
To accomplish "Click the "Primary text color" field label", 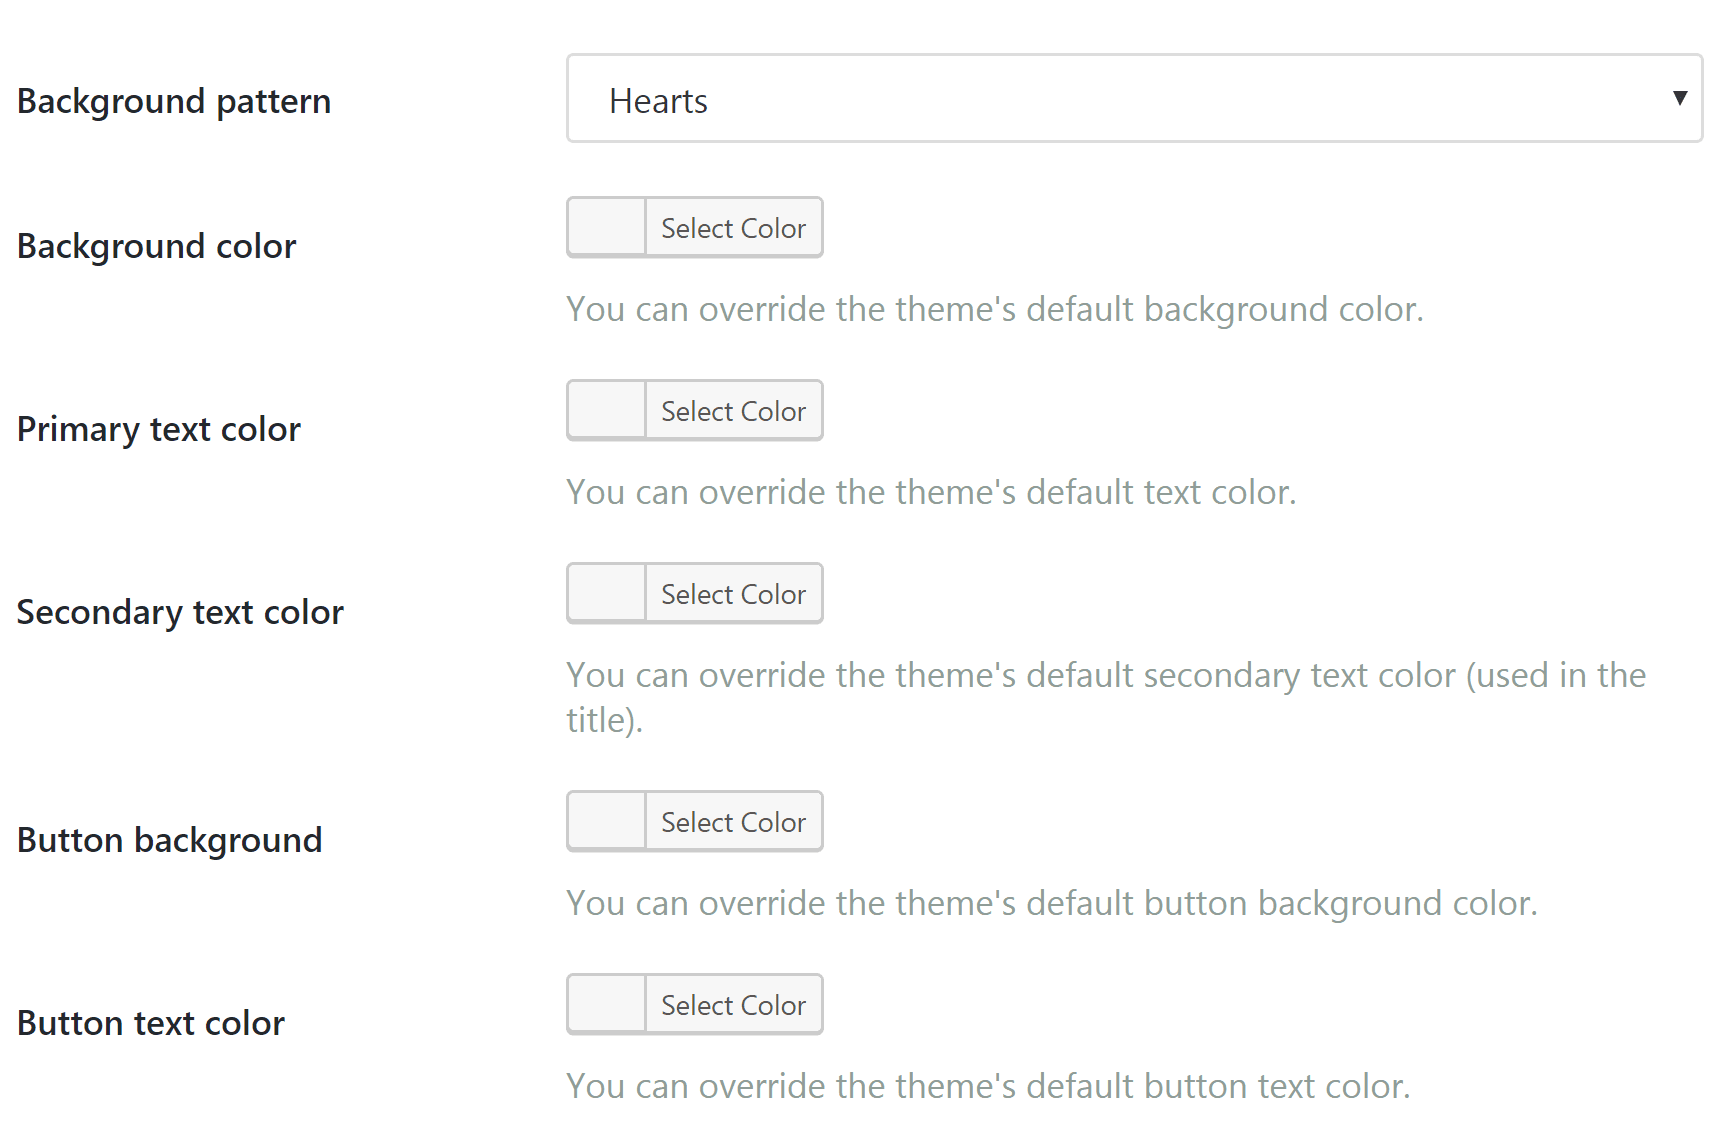I will pos(159,429).
